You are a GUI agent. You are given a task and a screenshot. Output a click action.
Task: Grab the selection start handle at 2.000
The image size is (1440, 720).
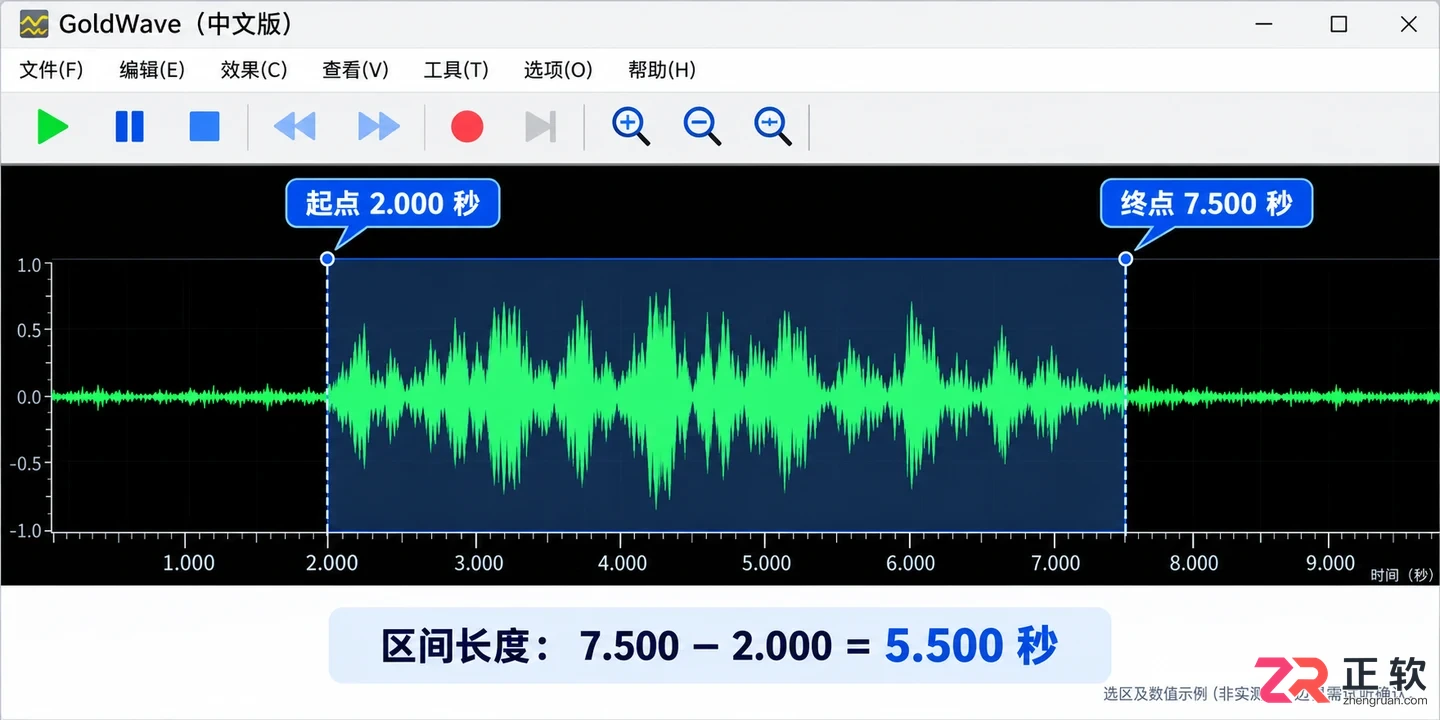coord(327,259)
